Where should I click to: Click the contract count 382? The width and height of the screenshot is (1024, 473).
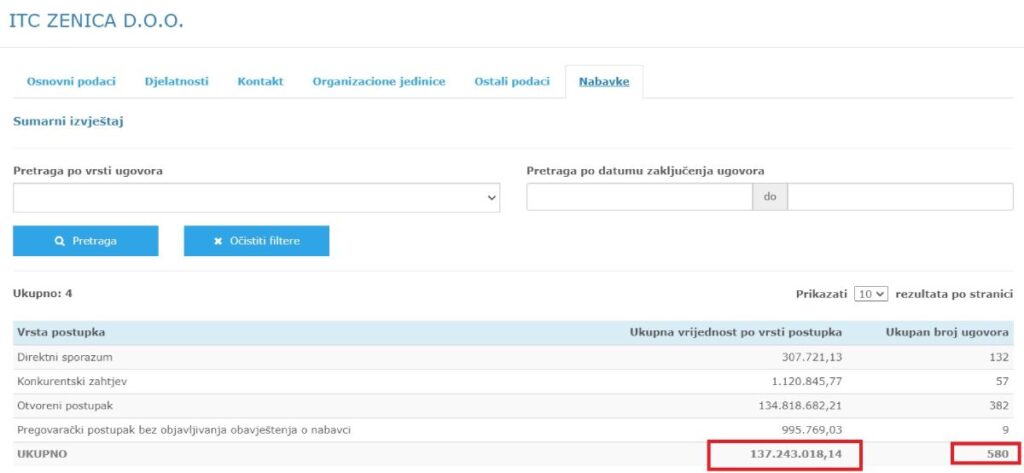(x=999, y=406)
